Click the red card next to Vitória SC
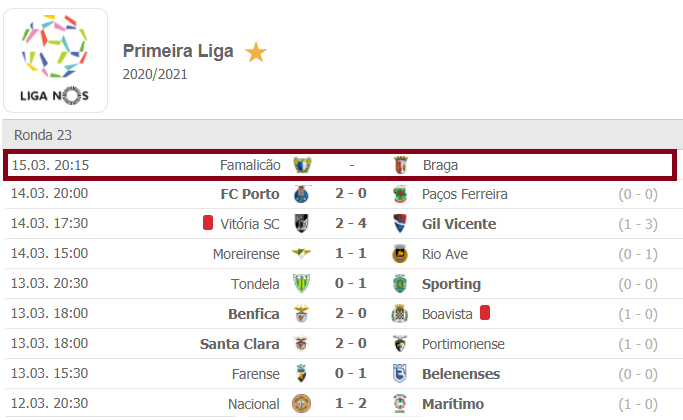 click(x=209, y=224)
